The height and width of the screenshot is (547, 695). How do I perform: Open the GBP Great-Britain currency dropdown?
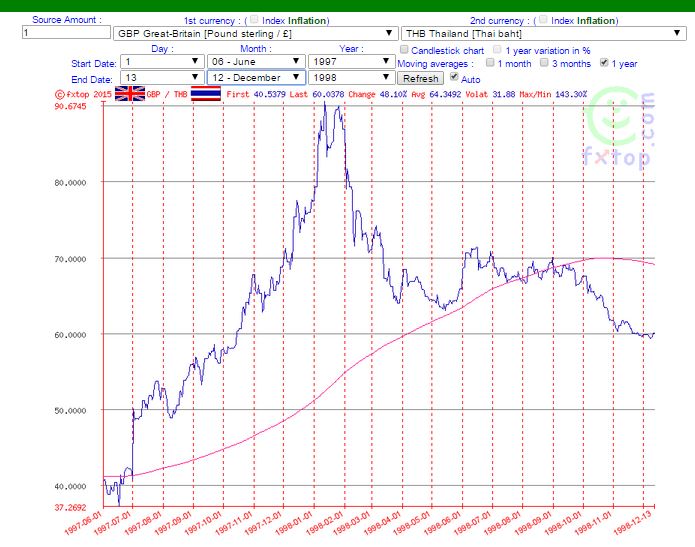tap(255, 34)
